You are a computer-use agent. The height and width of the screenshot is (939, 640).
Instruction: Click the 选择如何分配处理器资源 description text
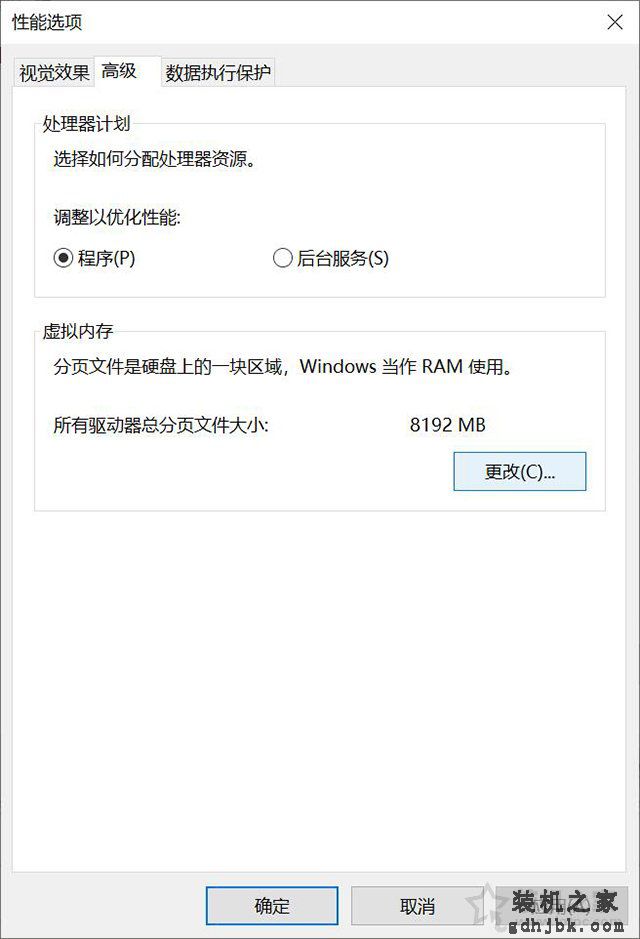click(154, 159)
